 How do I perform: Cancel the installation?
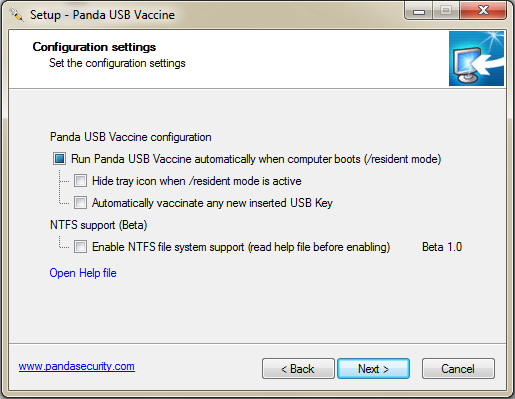point(458,369)
